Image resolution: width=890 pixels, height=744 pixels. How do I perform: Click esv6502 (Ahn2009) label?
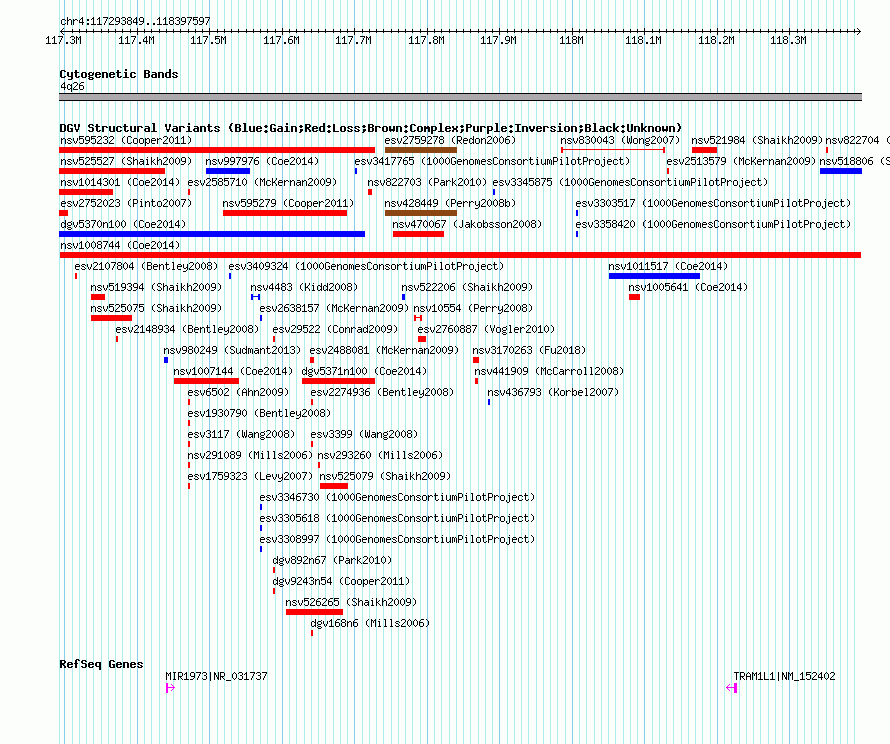[x=238, y=392]
